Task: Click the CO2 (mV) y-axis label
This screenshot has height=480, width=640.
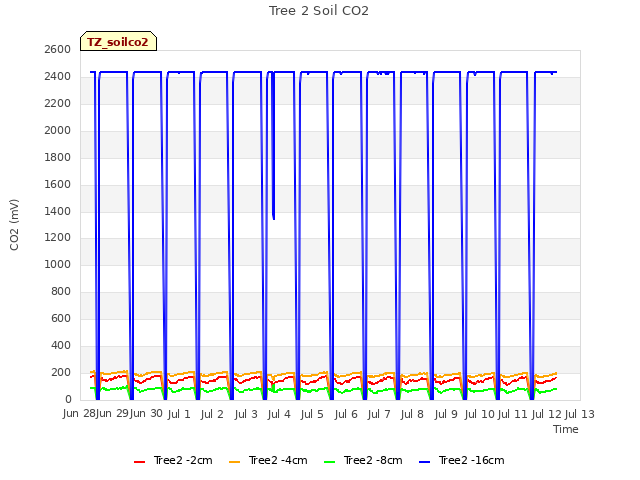Action: (x=14, y=225)
